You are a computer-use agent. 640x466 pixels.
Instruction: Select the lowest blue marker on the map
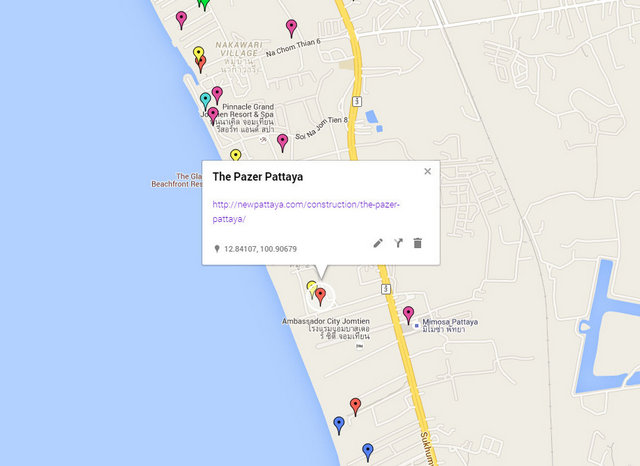368,452
